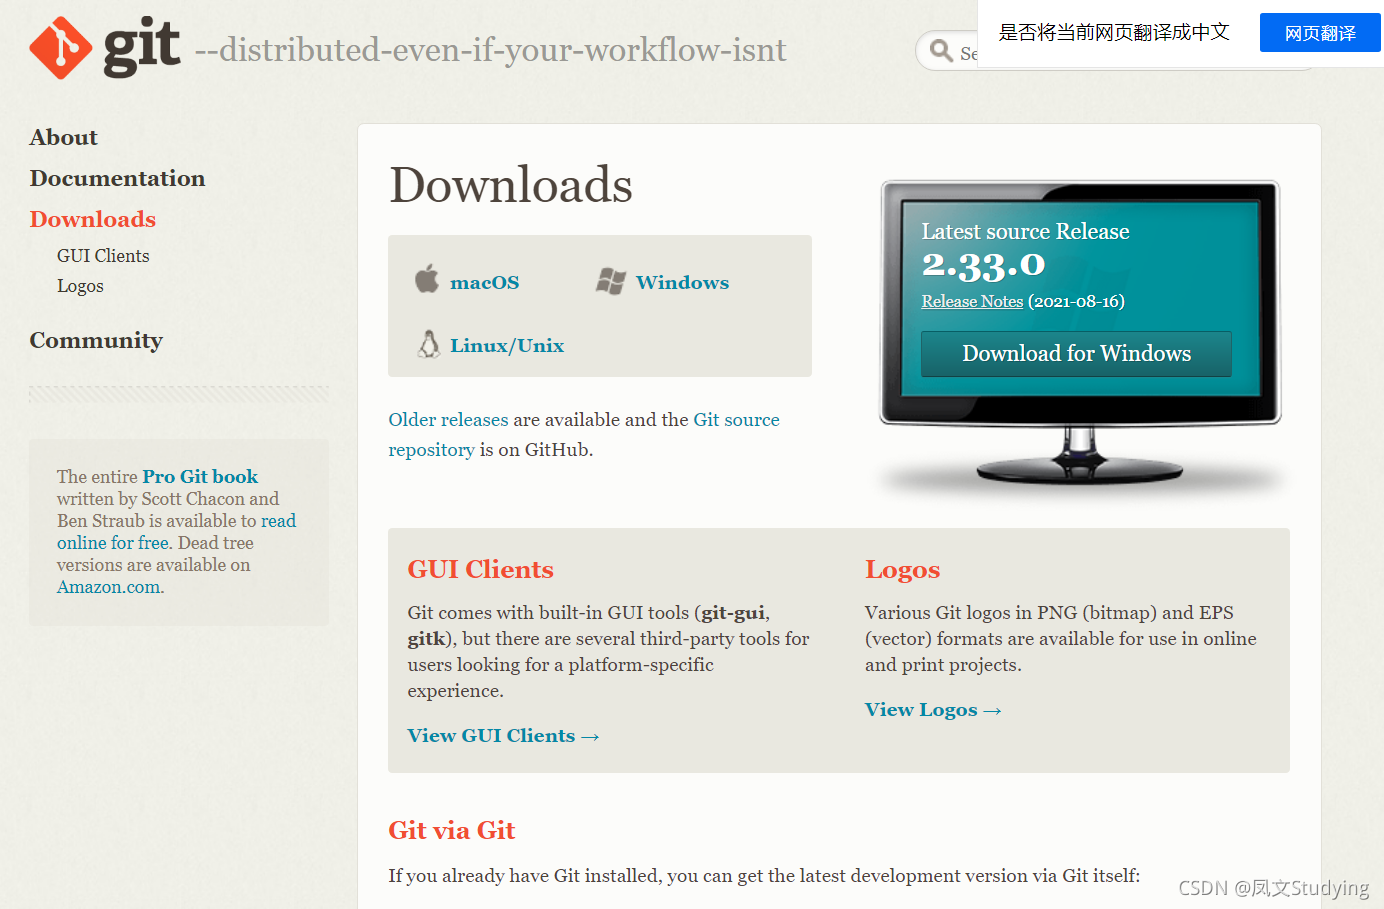Open GUI Clients from the sidebar

(103, 255)
